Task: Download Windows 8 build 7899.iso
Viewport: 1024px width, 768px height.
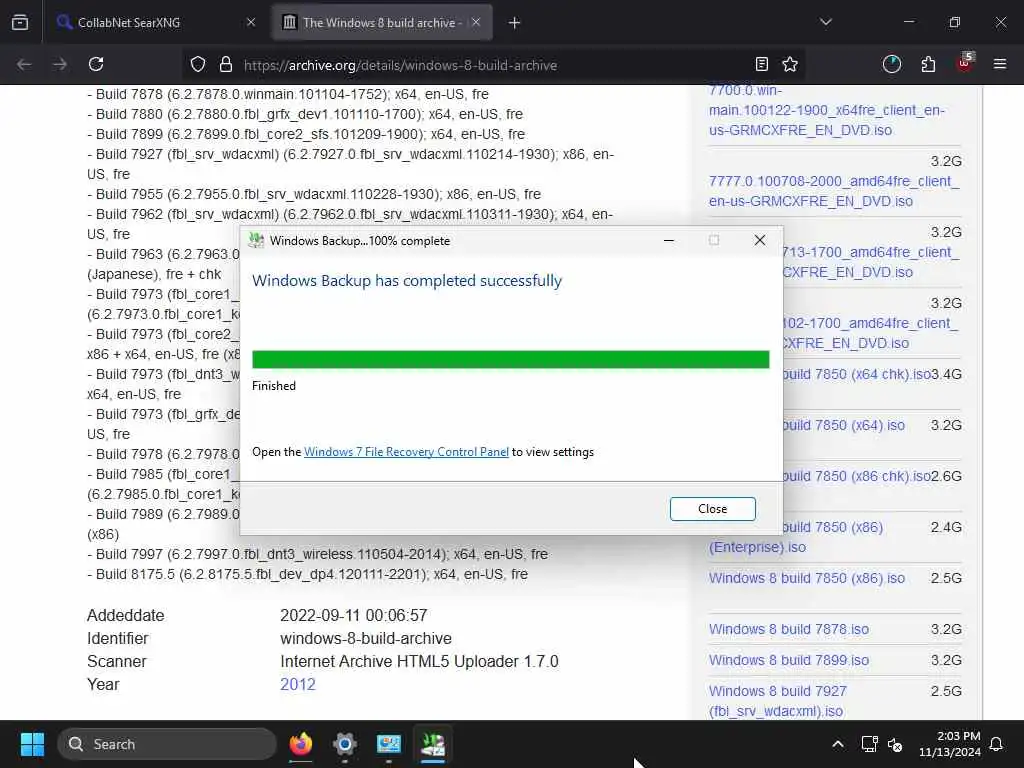Action: click(x=789, y=660)
